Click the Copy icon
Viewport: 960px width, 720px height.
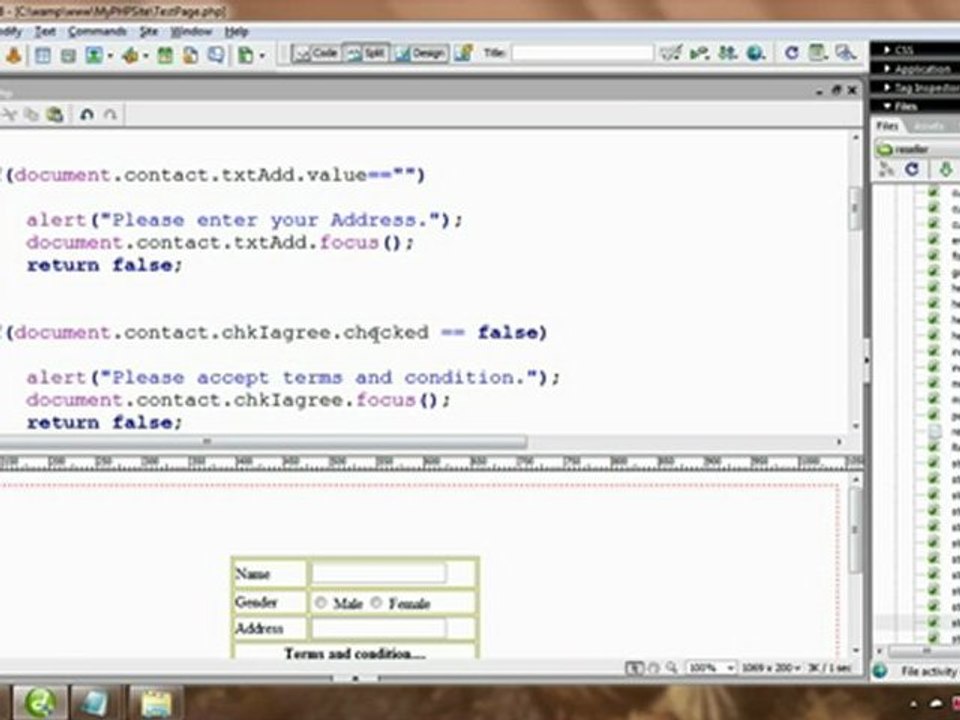point(31,114)
